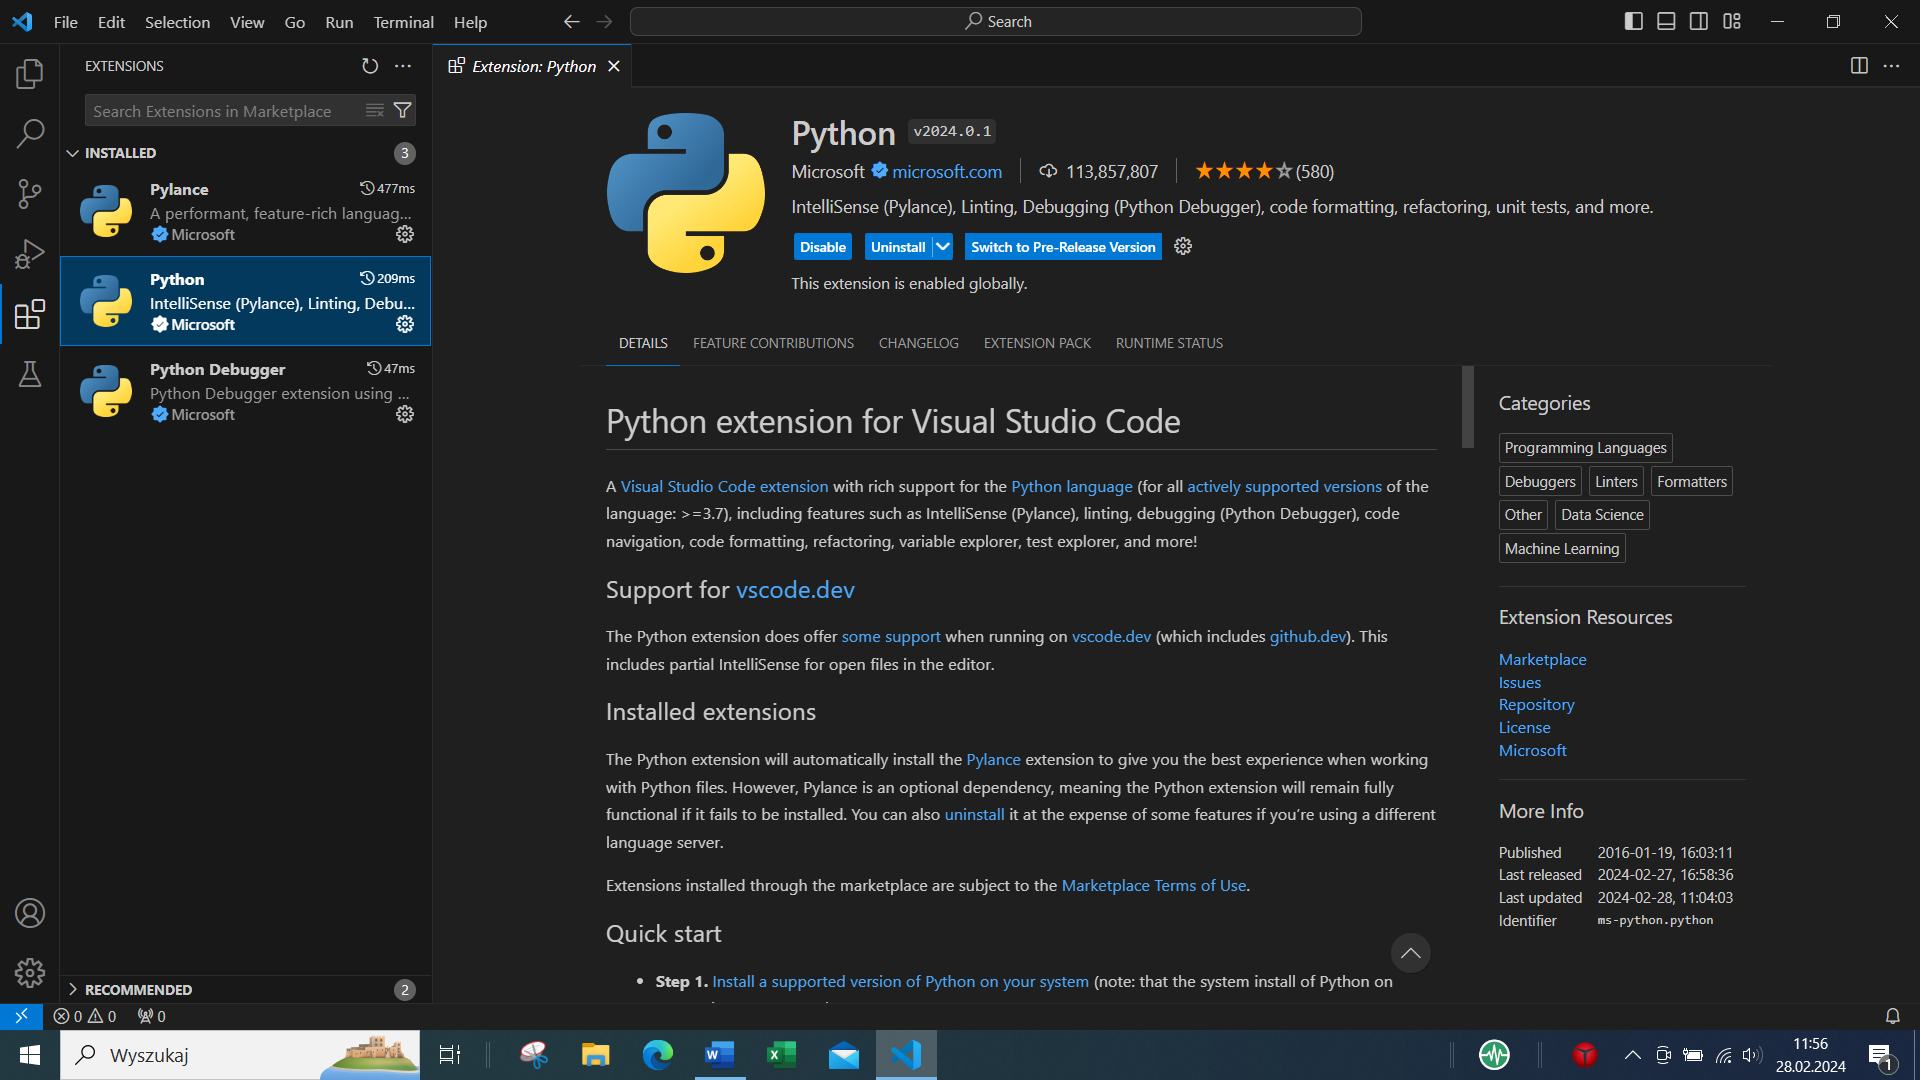Split the editor to the right

pos(1859,66)
